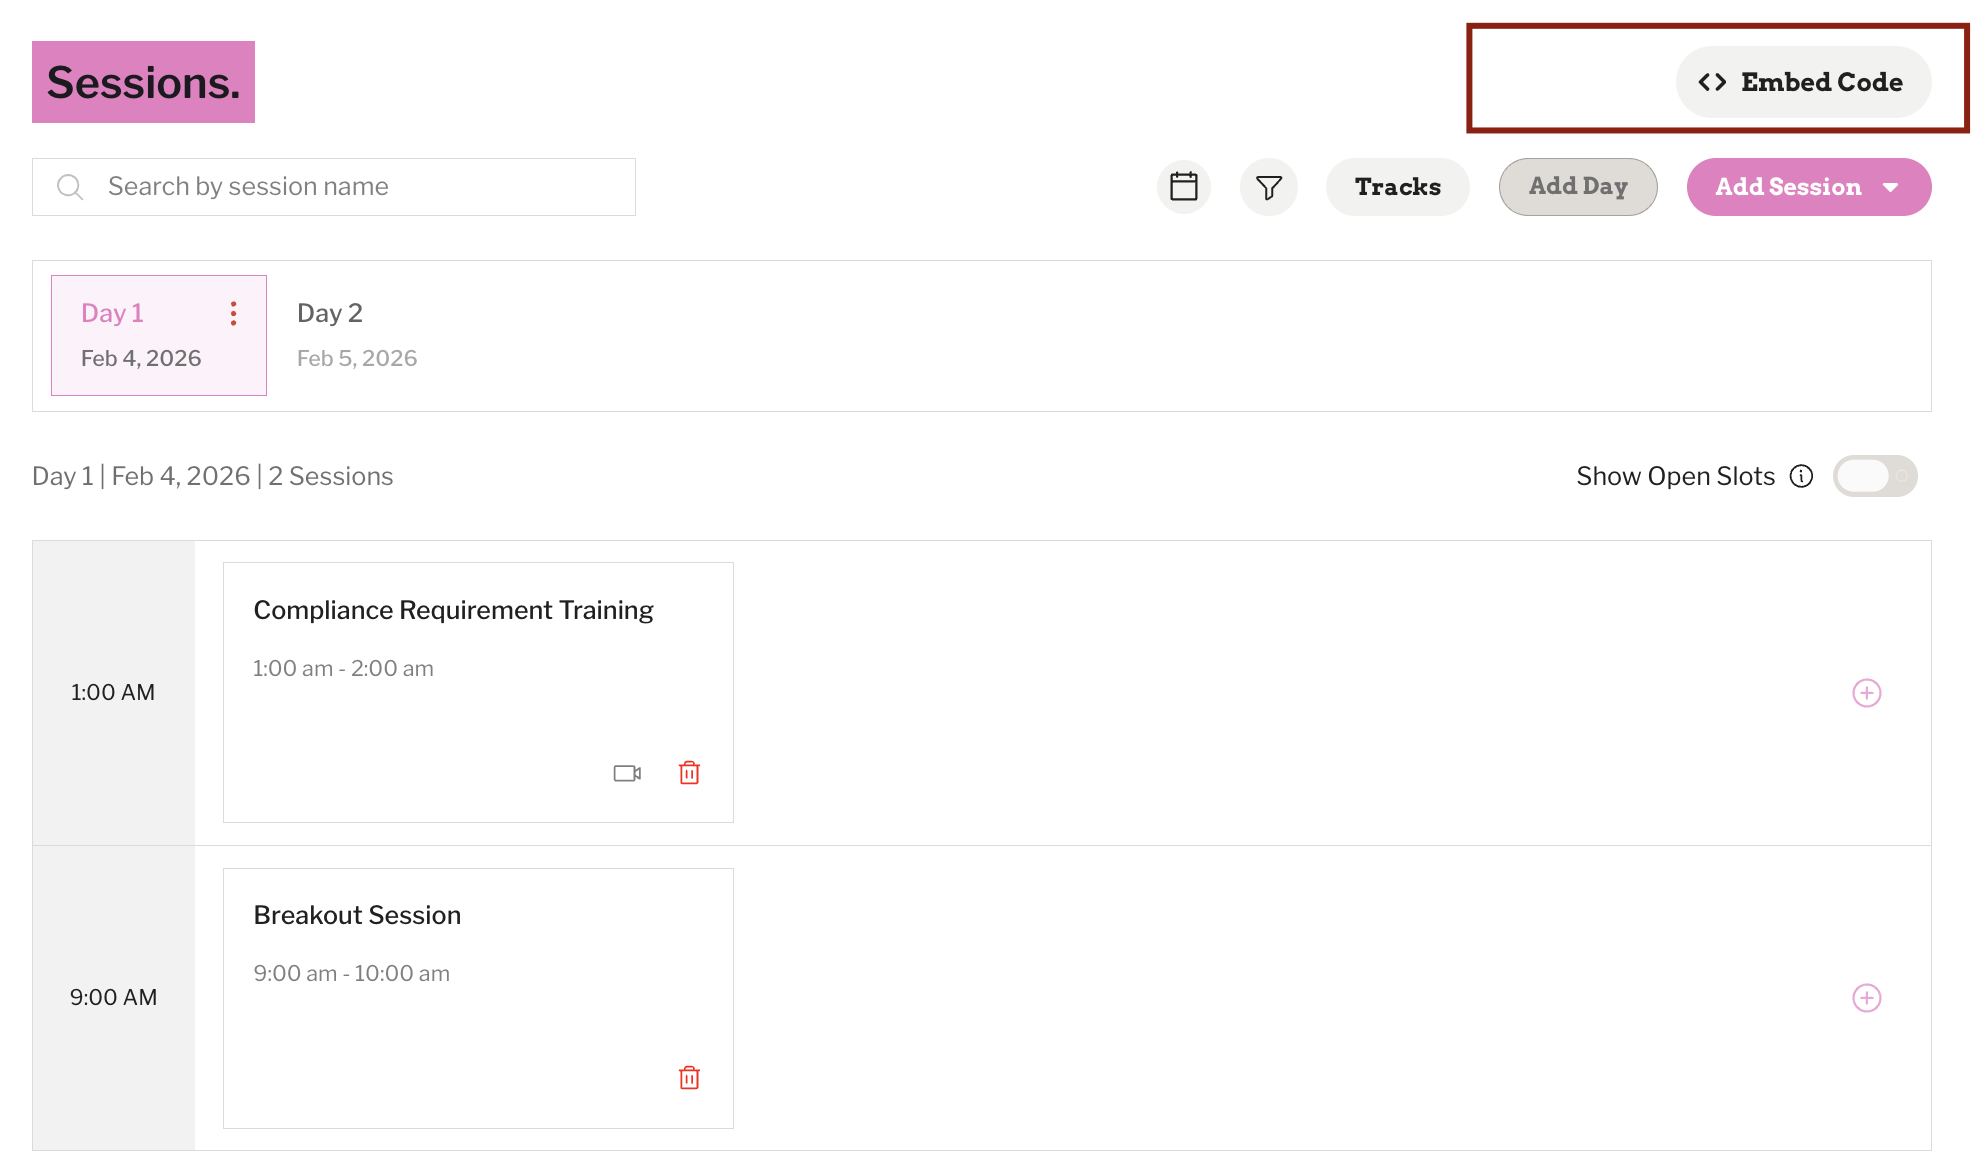This screenshot has width=1982, height=1172.
Task: Click the video camera icon on Compliance Training
Action: click(x=627, y=773)
